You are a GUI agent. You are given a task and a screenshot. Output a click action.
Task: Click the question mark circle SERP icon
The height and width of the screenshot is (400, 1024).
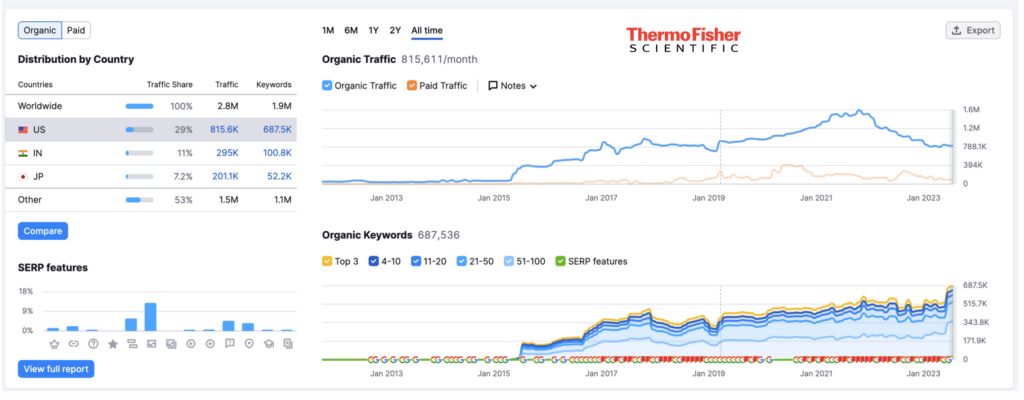[93, 344]
